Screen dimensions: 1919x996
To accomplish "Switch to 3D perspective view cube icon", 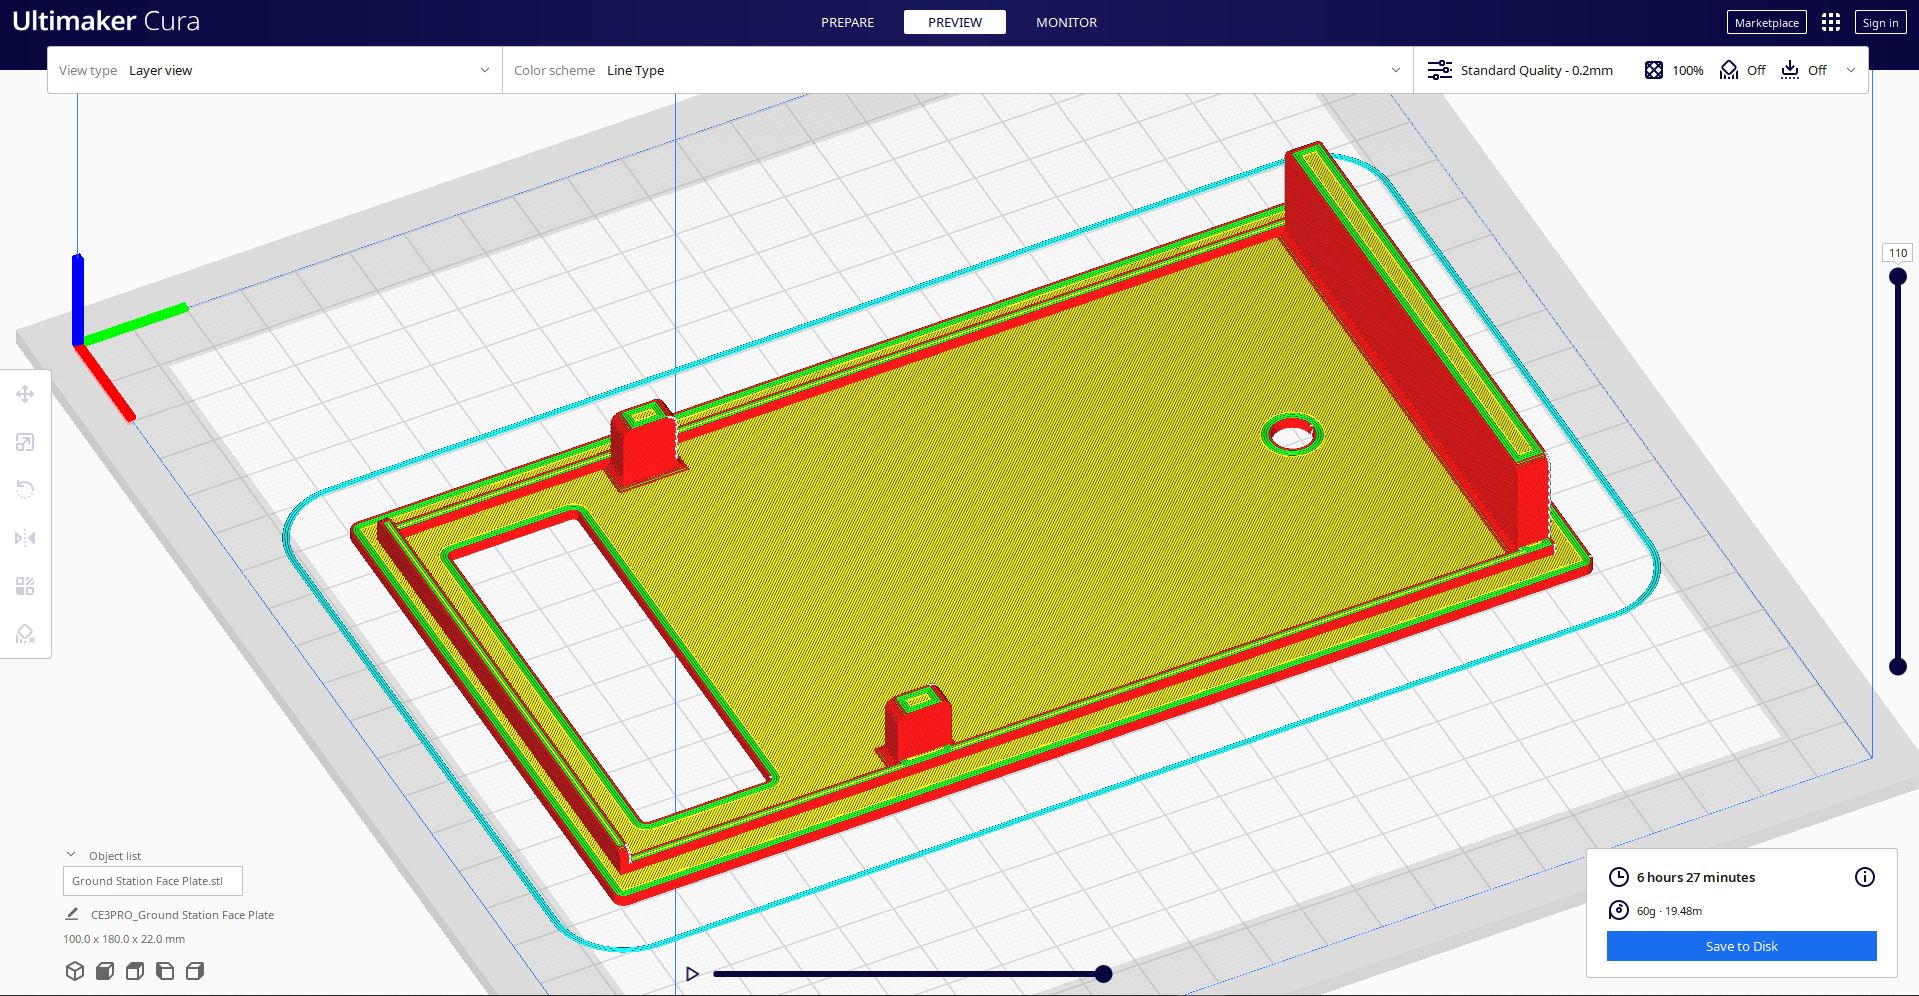I will (75, 971).
